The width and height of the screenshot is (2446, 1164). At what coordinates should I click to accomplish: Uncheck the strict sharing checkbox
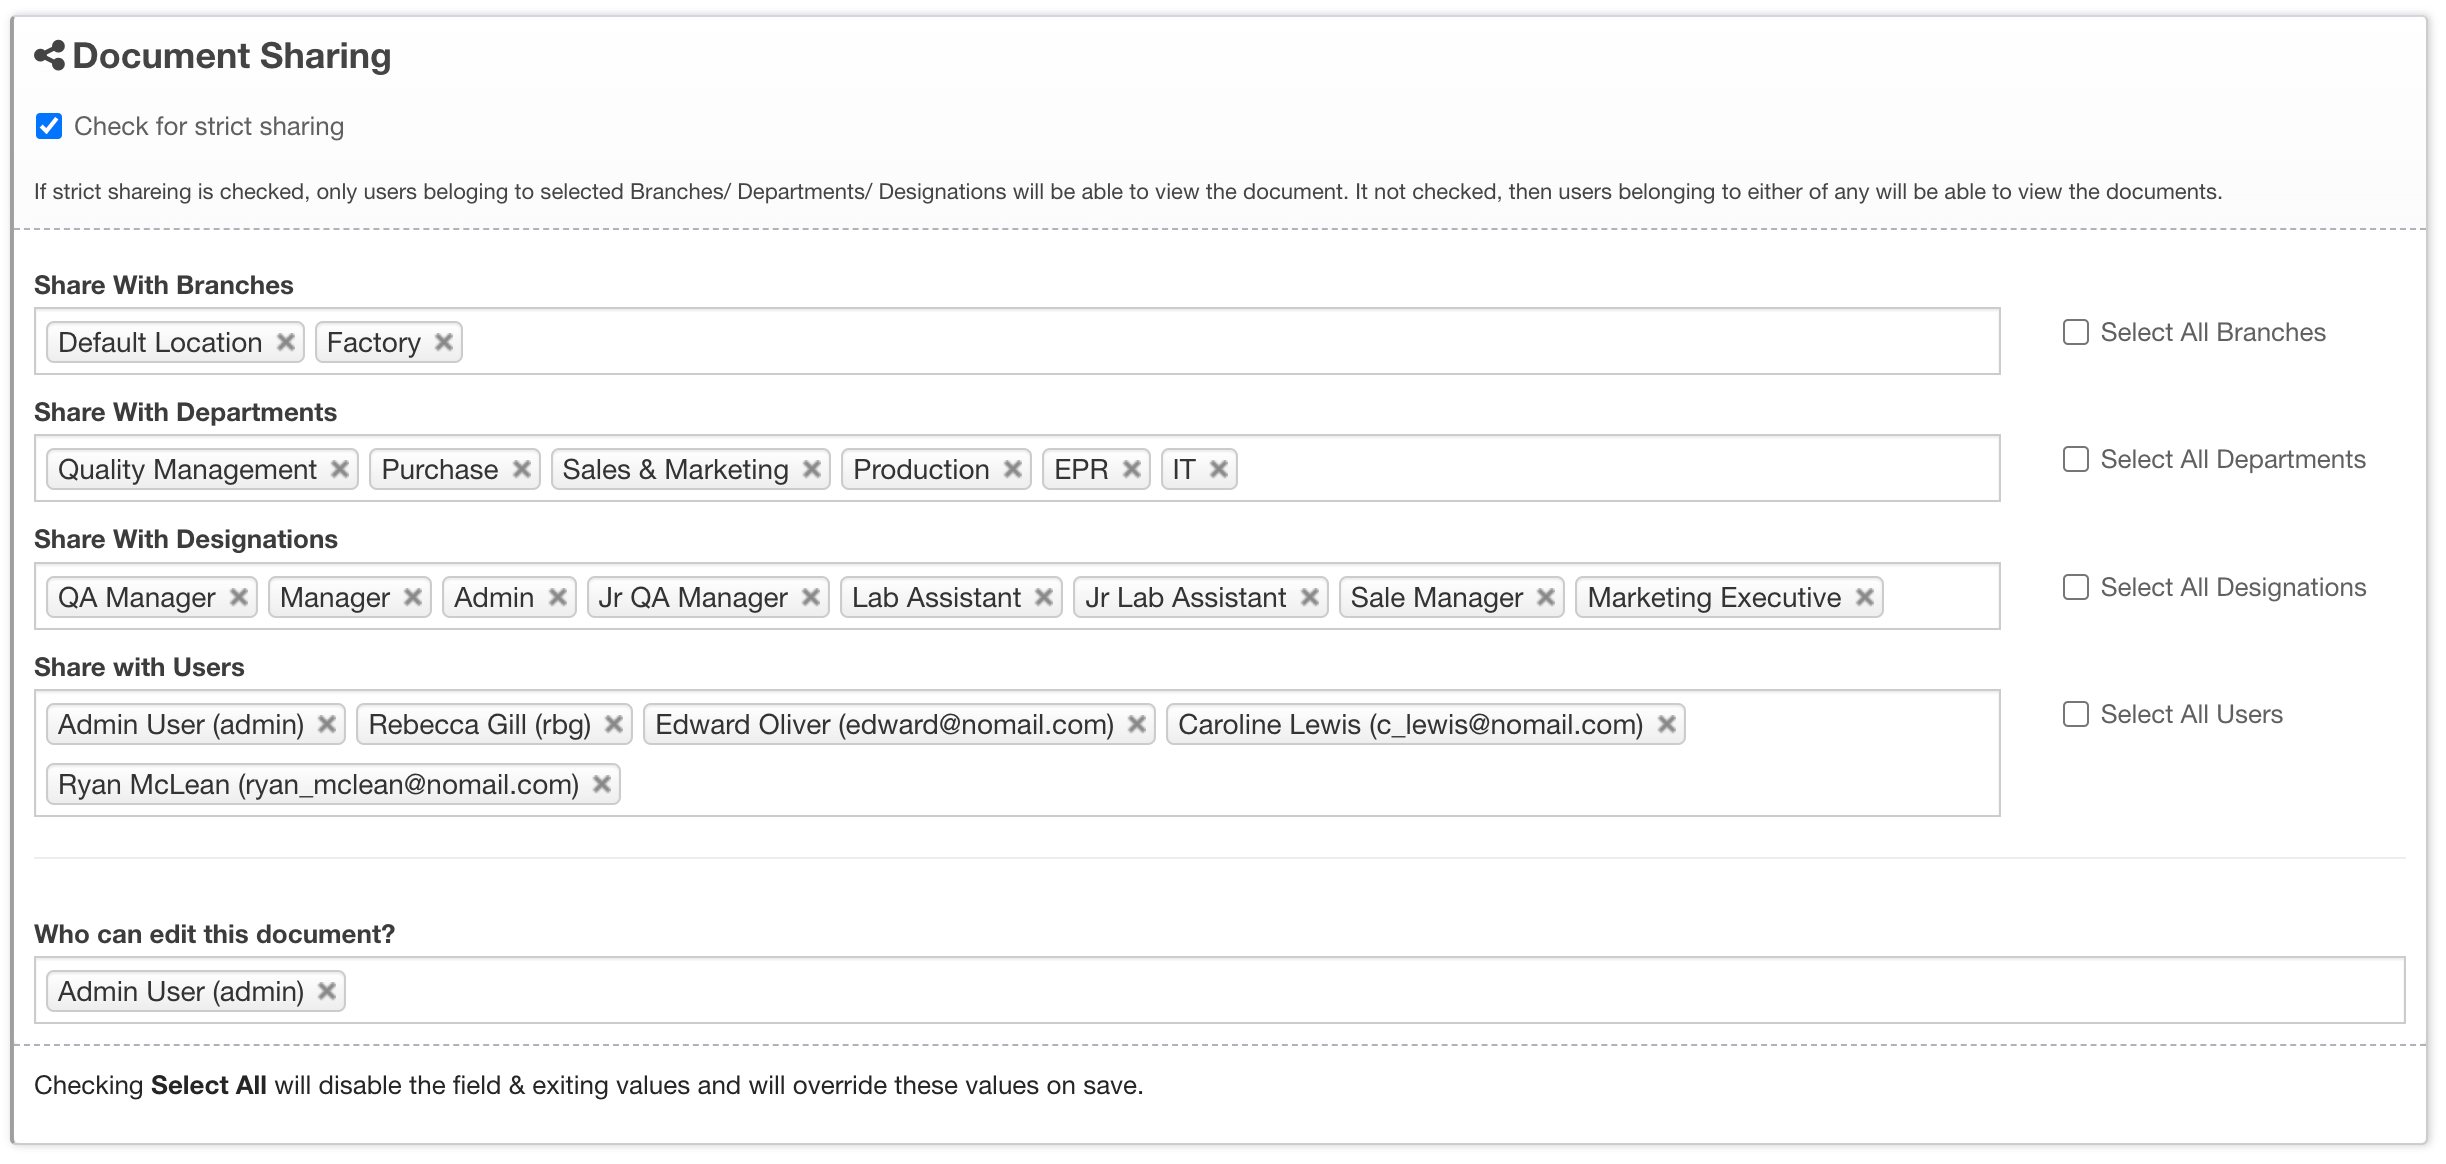coord(49,126)
